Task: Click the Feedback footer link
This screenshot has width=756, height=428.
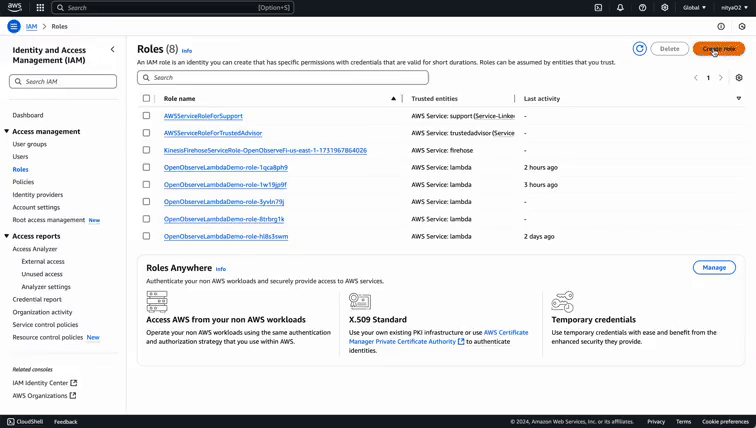Action: point(66,422)
